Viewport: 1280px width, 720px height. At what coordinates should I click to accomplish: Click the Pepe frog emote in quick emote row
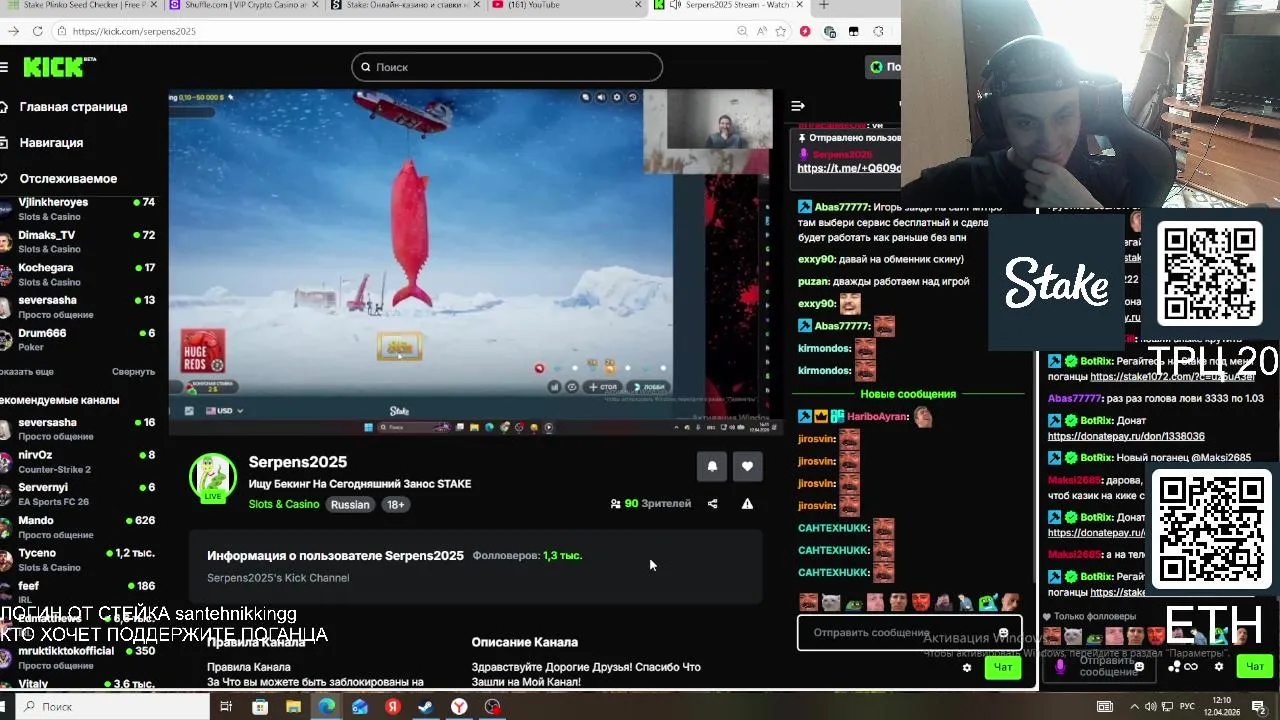[x=853, y=602]
